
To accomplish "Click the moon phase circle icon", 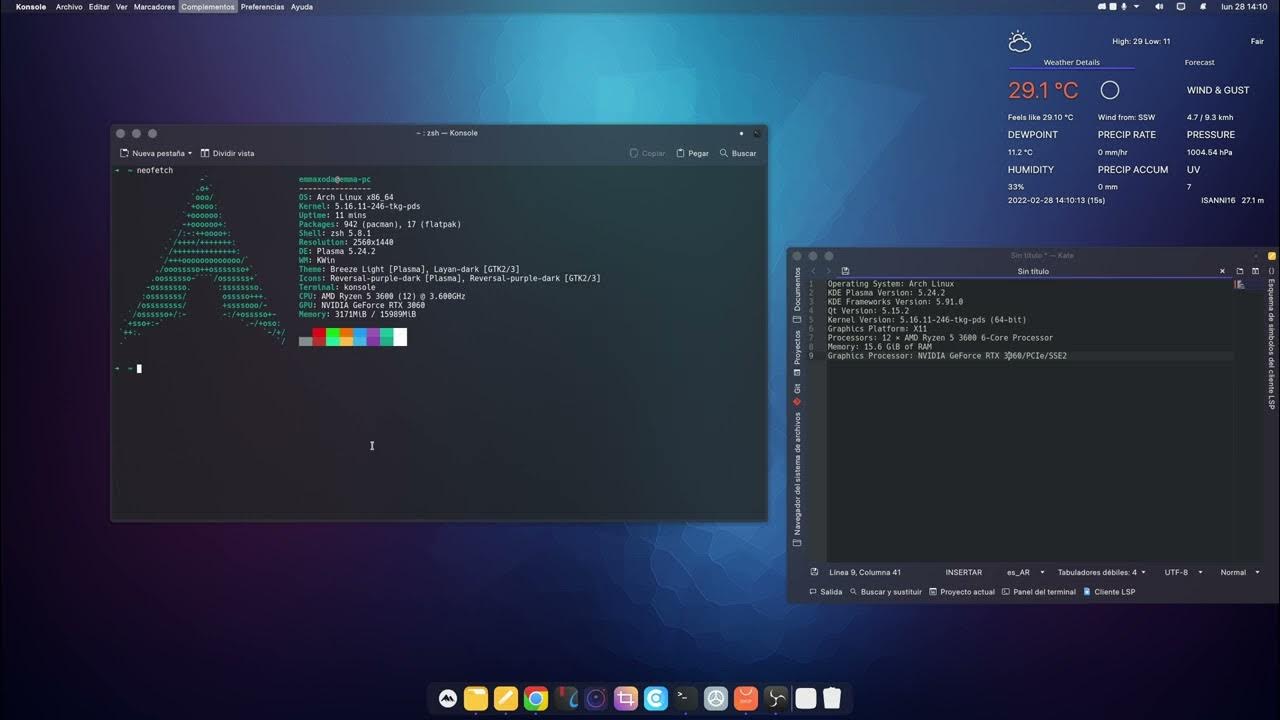I will tap(1109, 90).
